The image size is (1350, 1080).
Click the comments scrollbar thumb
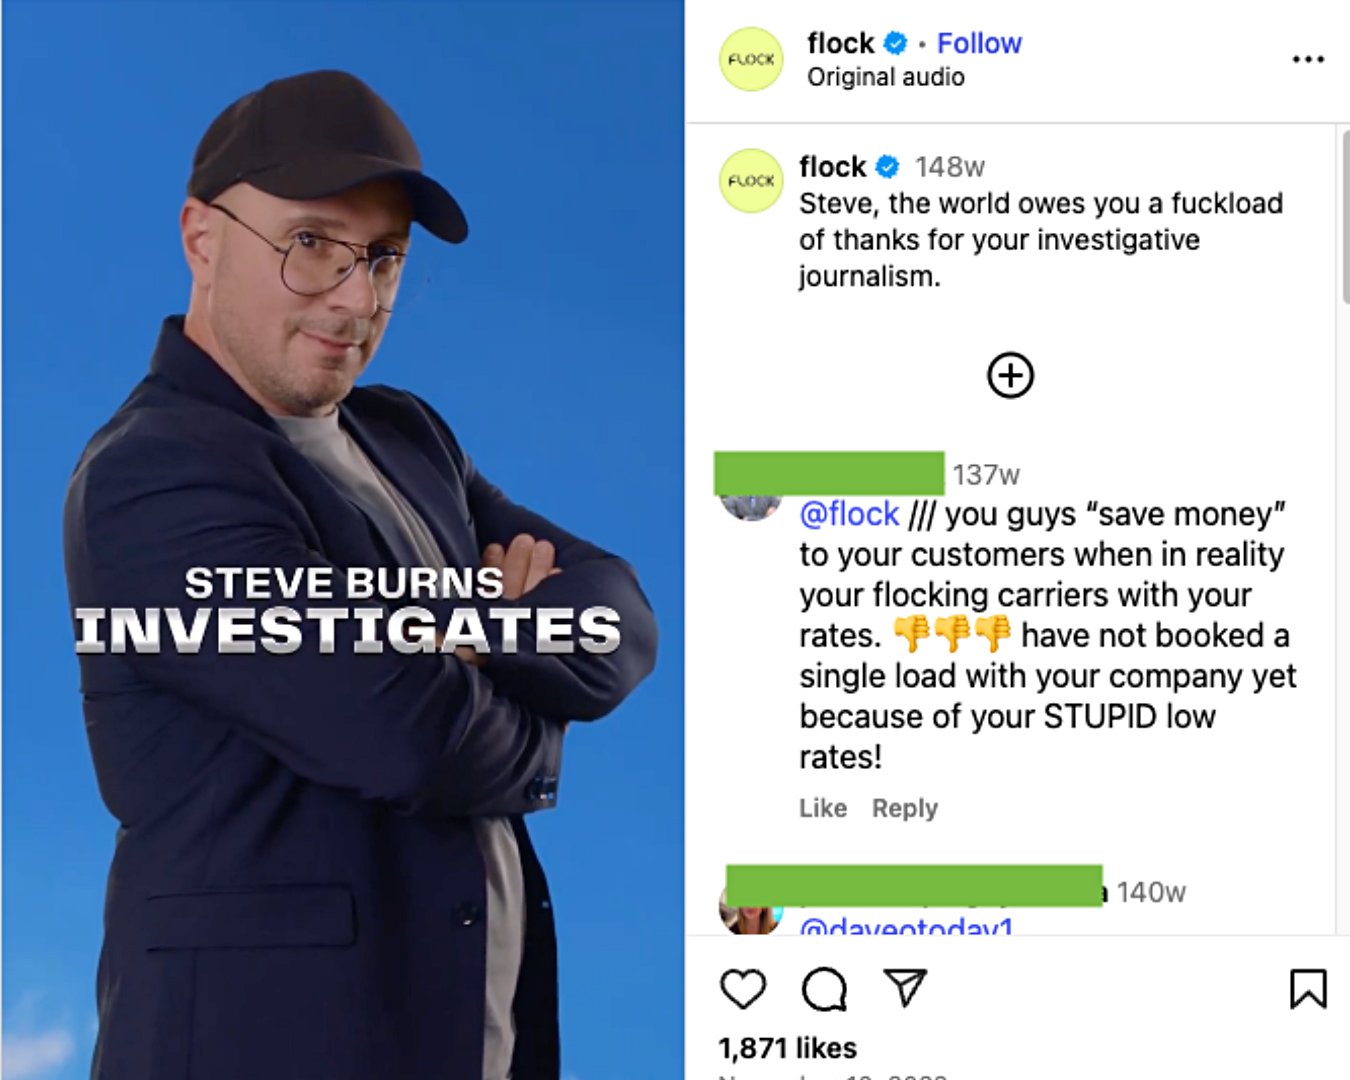pos(1345,215)
